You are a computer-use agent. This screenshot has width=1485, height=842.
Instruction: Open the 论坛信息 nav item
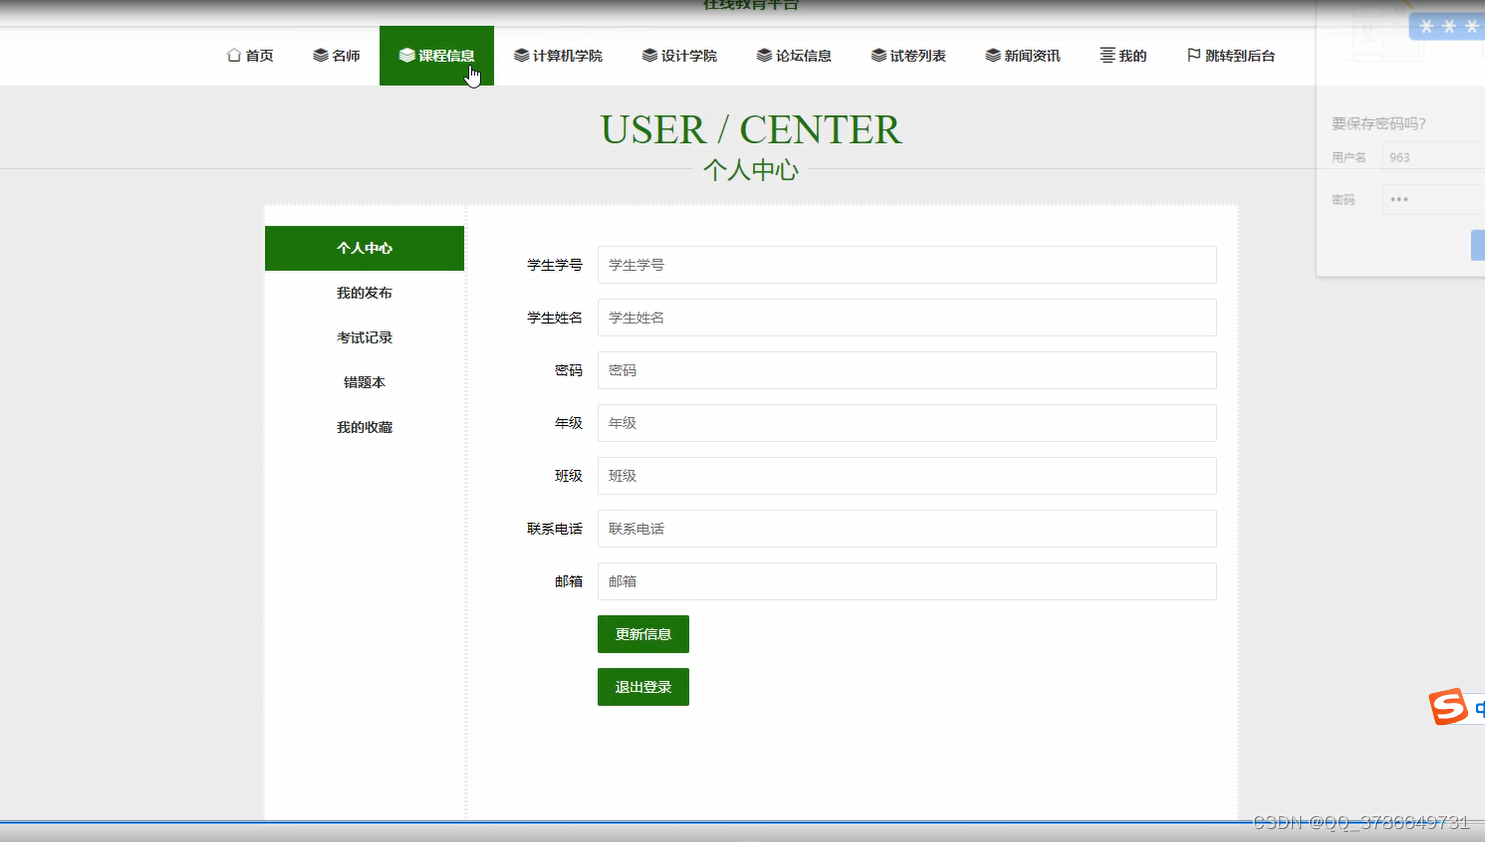click(x=794, y=55)
